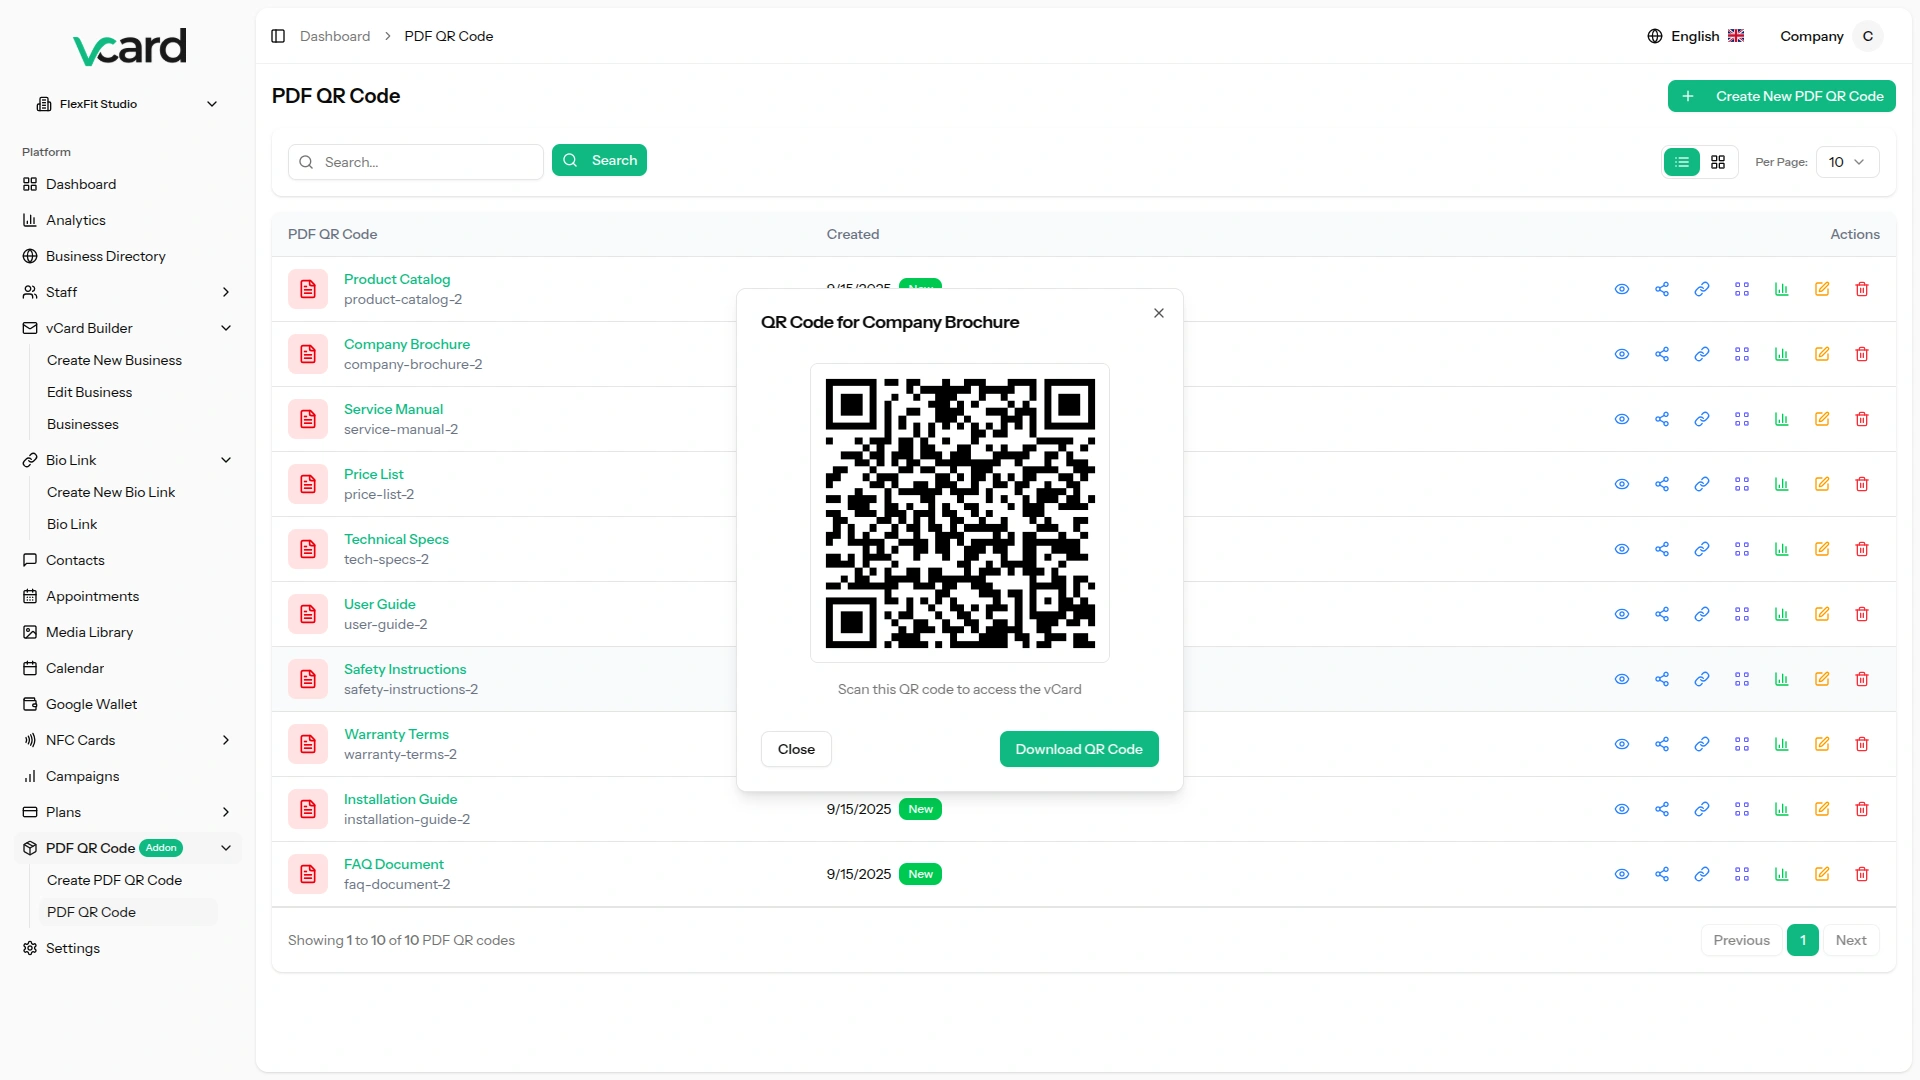
Task: Expand the Staff menu
Action: [128, 292]
